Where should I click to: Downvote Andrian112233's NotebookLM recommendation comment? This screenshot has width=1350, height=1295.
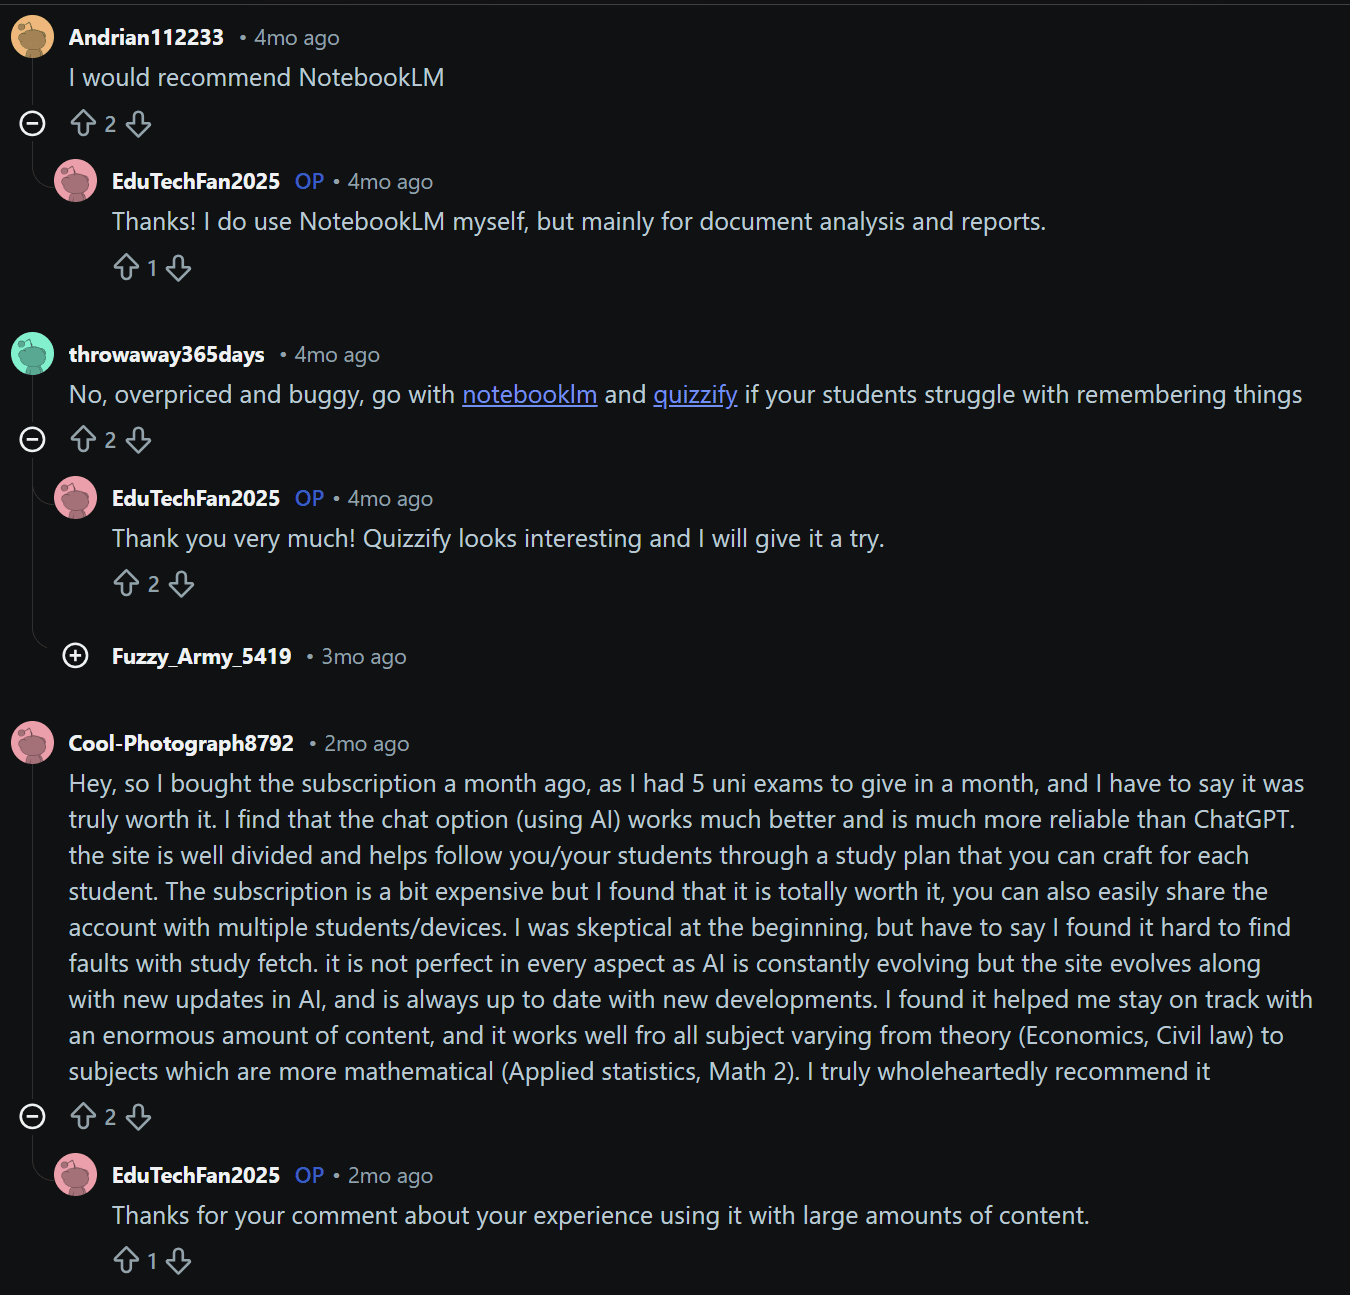click(139, 123)
